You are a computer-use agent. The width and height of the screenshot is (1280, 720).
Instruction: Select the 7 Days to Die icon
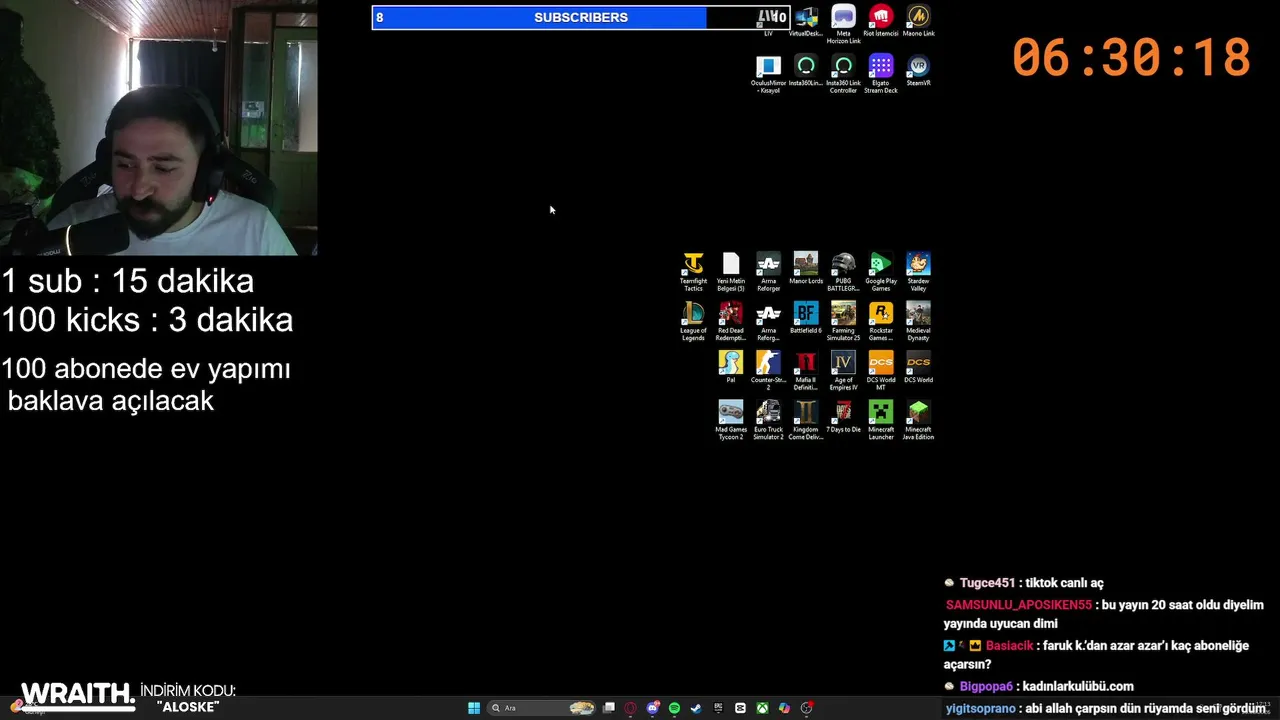[843, 417]
